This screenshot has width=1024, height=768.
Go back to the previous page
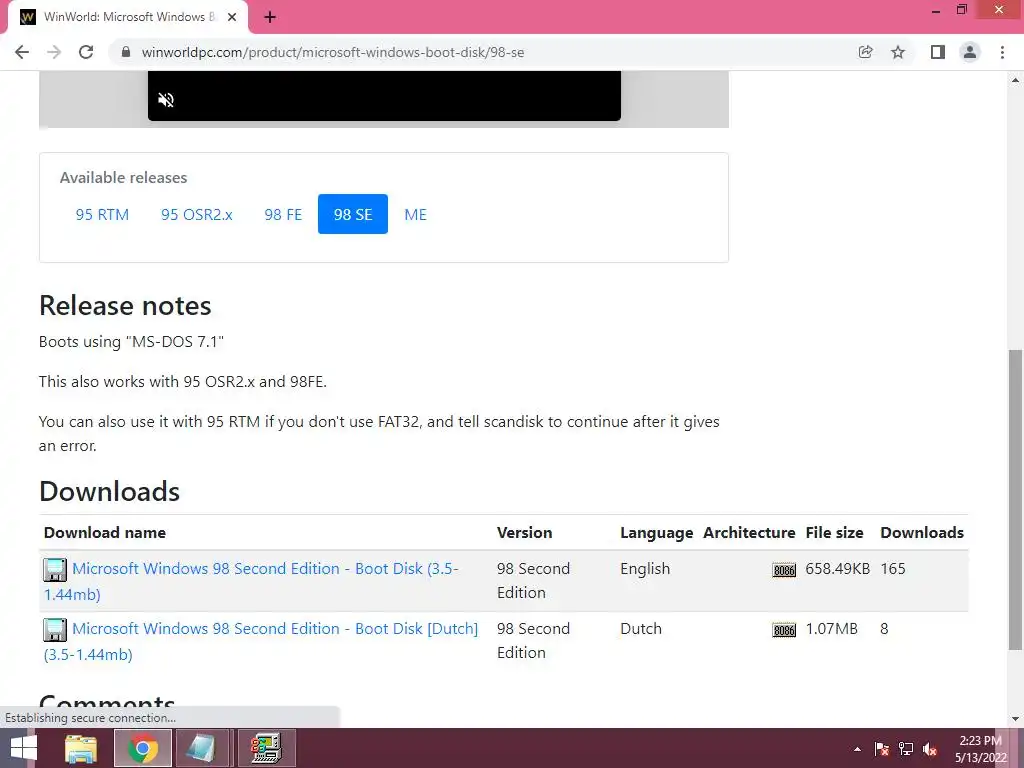point(22,52)
